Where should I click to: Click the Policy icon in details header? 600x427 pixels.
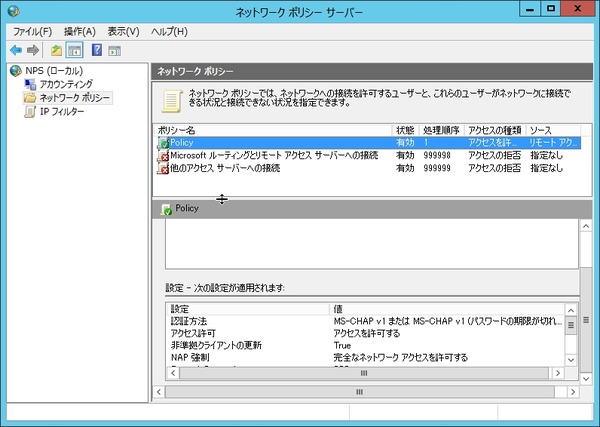[166, 209]
